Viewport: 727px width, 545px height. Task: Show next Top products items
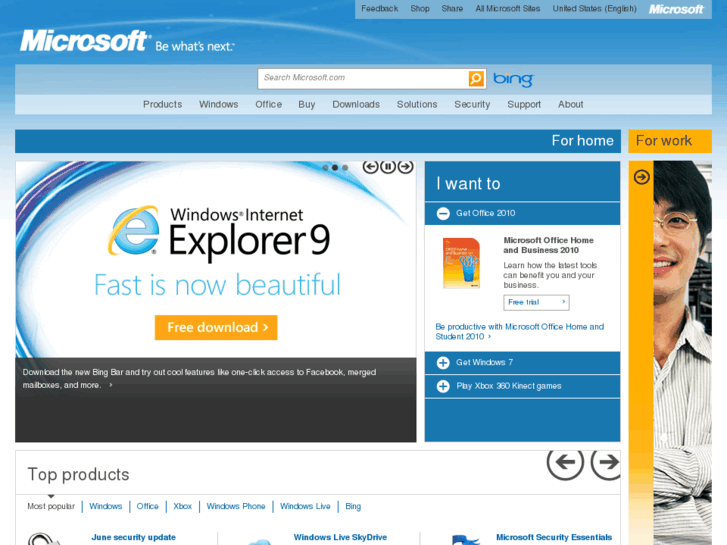click(x=606, y=462)
